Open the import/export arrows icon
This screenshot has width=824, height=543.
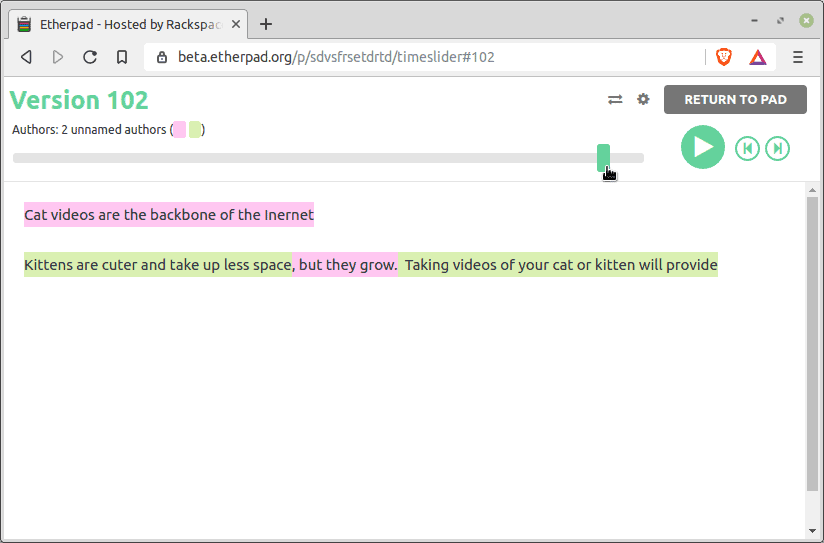pyautogui.click(x=615, y=99)
